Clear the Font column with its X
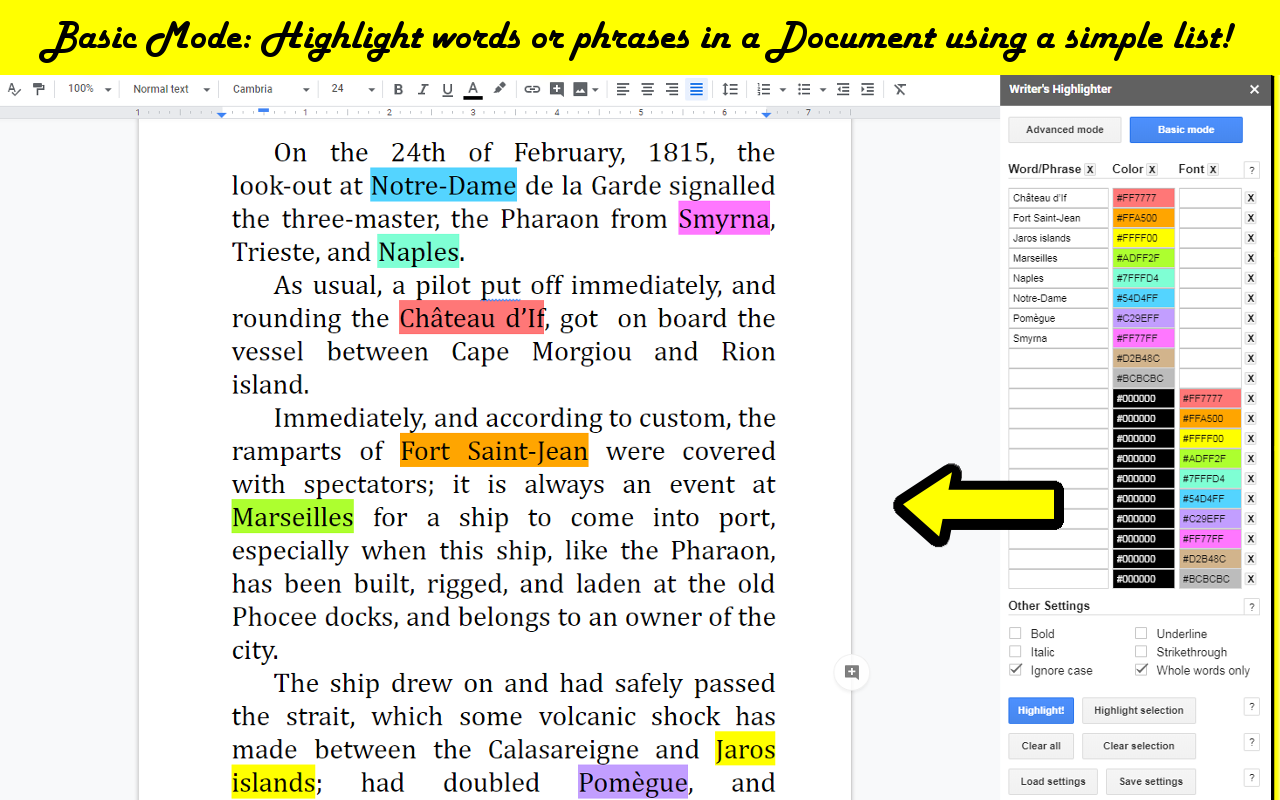This screenshot has width=1280, height=800. (1213, 169)
